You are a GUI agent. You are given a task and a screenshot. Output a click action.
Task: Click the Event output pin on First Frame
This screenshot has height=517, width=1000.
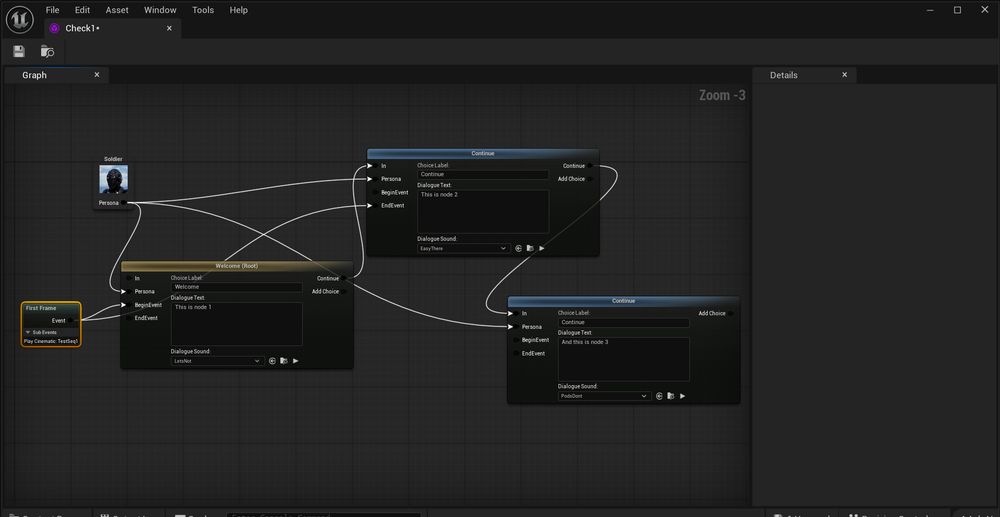click(x=71, y=321)
